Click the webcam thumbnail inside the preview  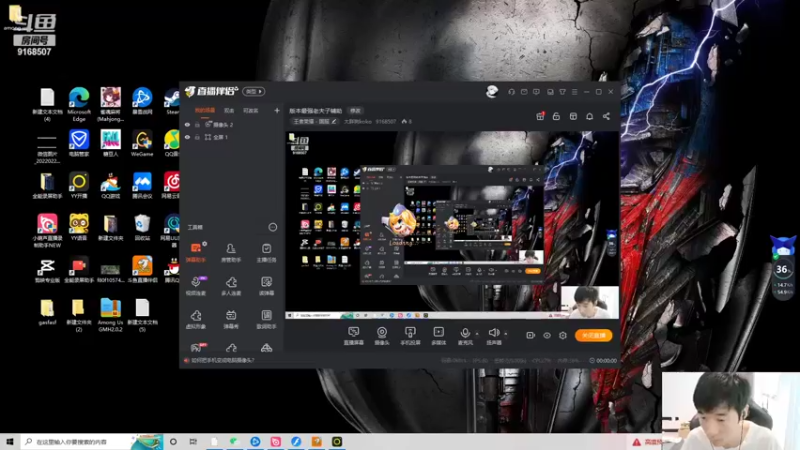pyautogui.click(x=590, y=302)
